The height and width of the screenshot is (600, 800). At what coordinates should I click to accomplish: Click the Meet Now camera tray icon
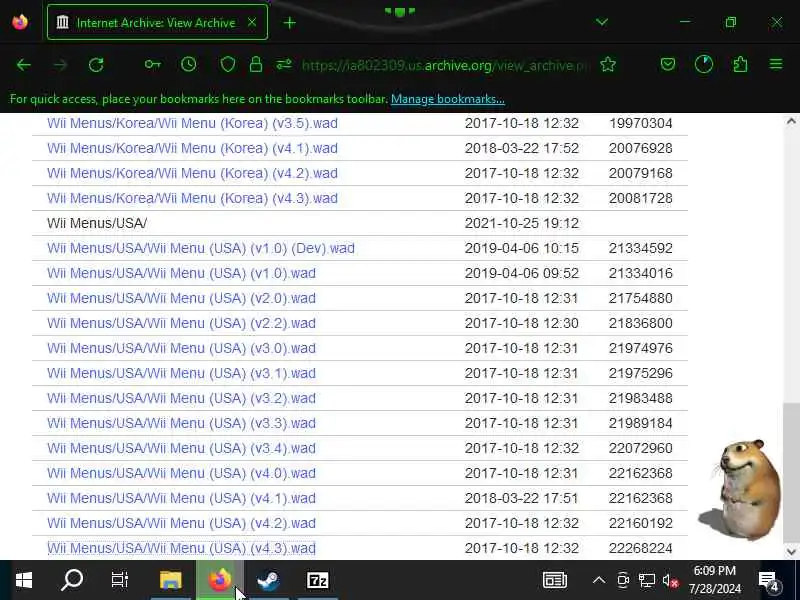pyautogui.click(x=623, y=580)
